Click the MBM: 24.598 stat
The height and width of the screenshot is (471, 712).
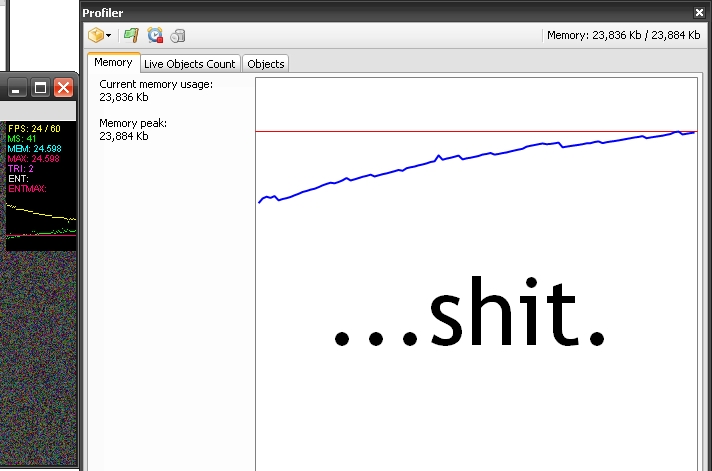(34, 149)
